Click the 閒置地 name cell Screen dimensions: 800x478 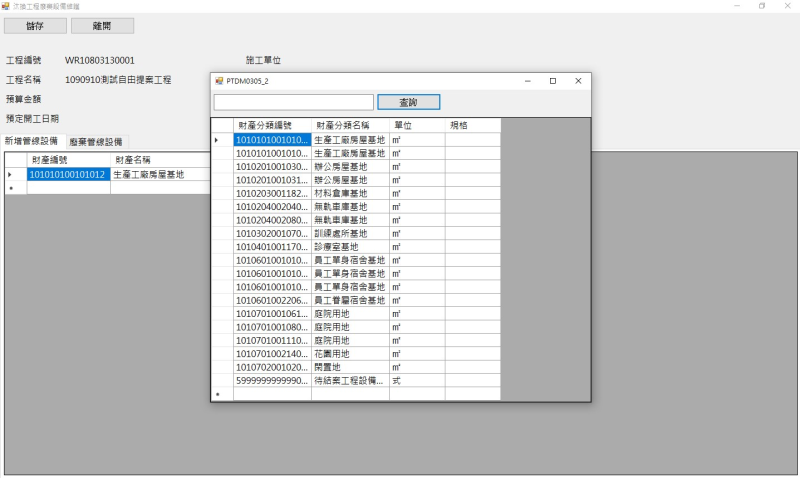click(x=350, y=367)
